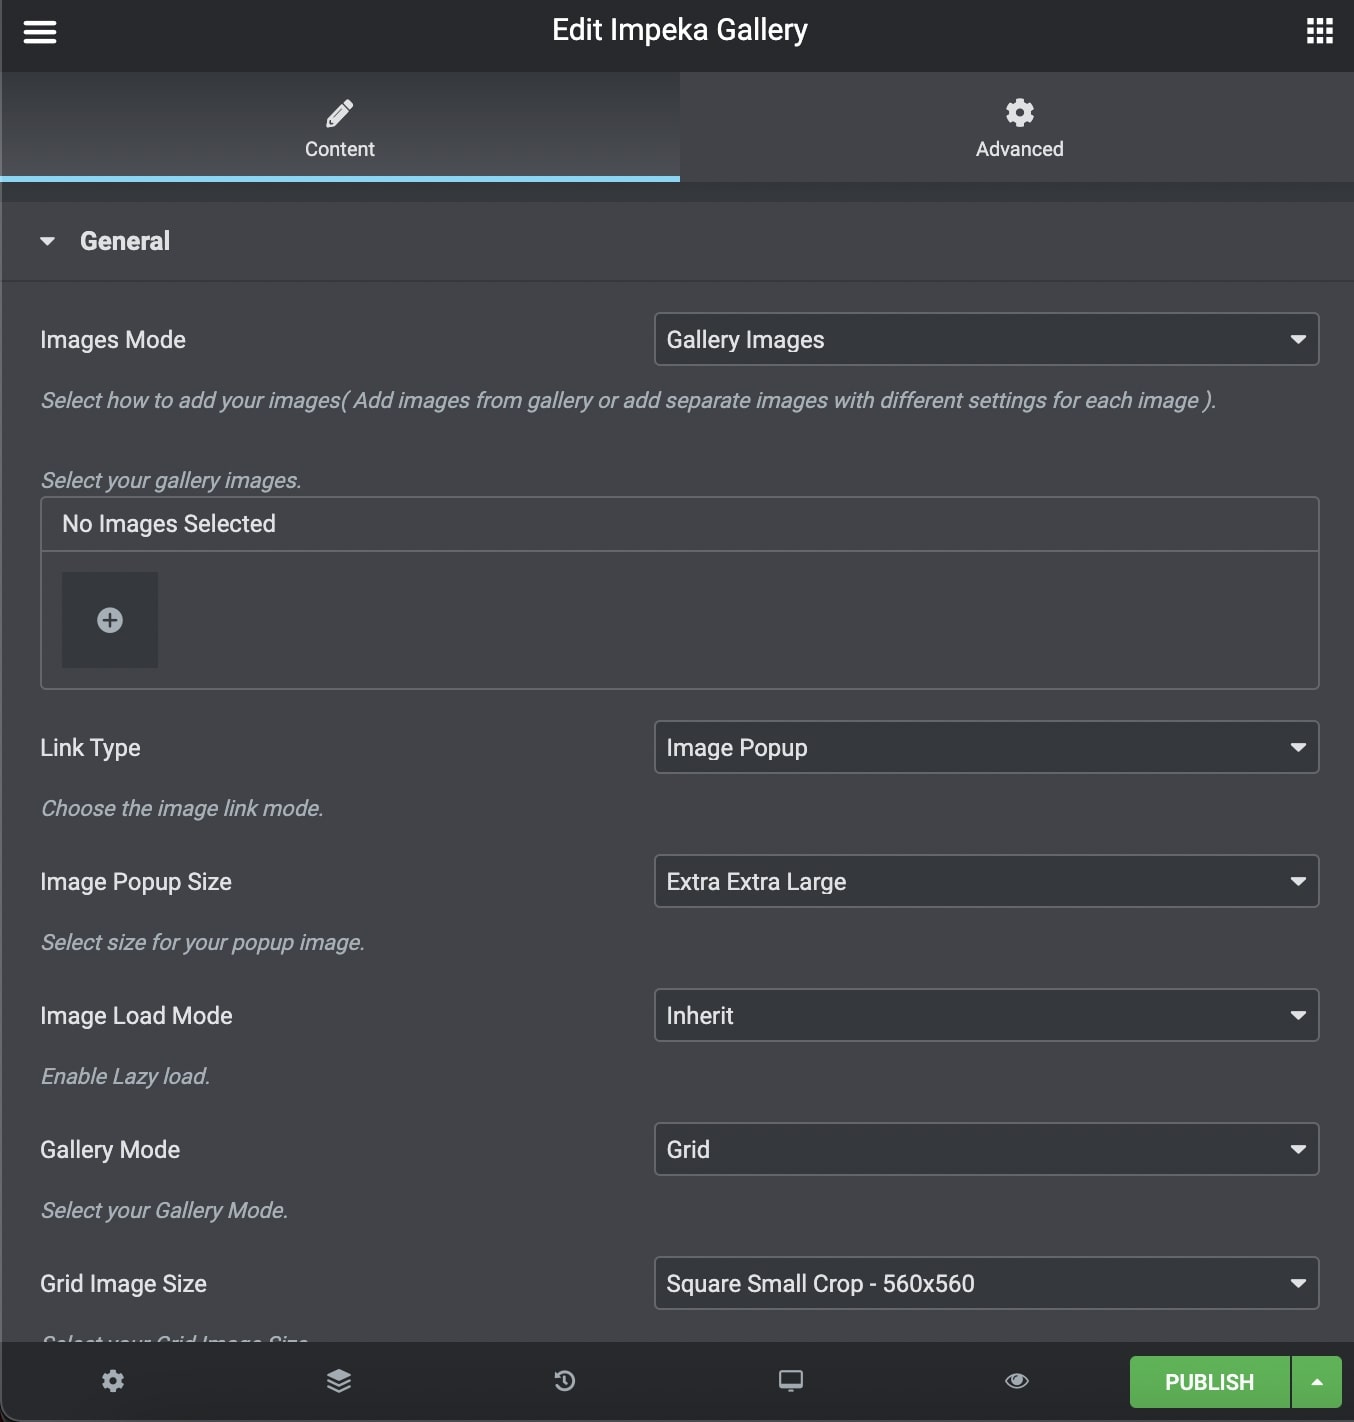Click 'Choose the image link mode.' hint
The width and height of the screenshot is (1354, 1422).
click(x=182, y=808)
